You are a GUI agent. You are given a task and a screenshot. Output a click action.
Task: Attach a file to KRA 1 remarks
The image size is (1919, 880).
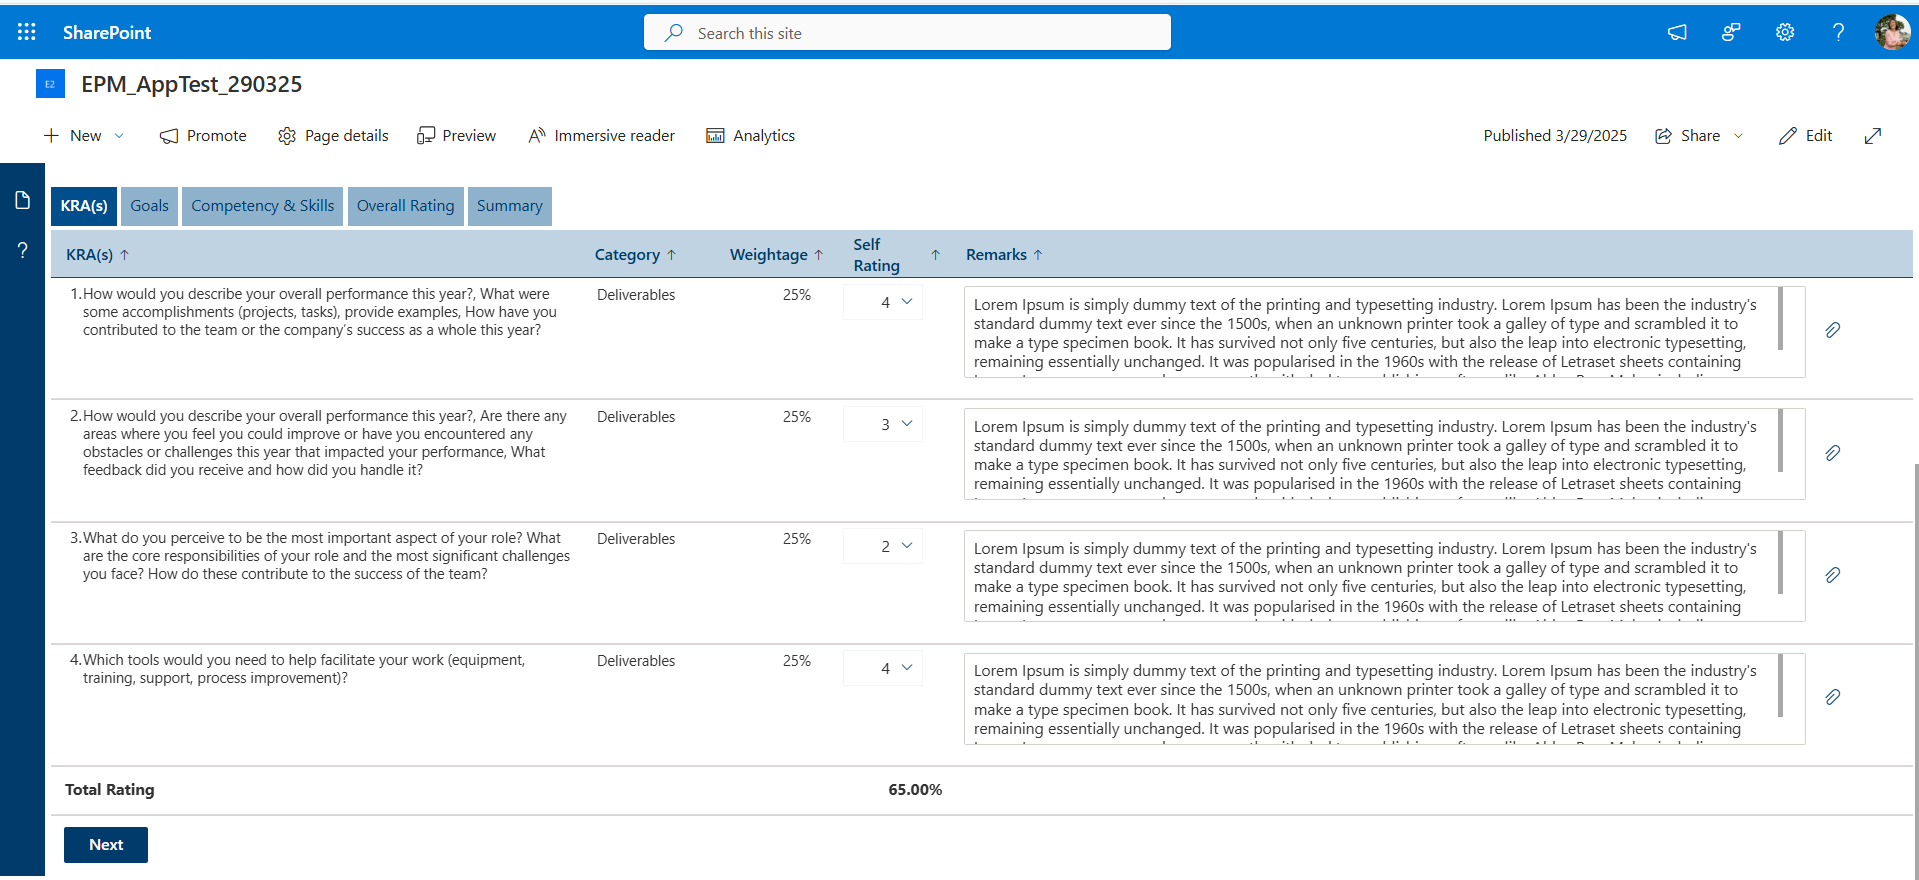1832,330
